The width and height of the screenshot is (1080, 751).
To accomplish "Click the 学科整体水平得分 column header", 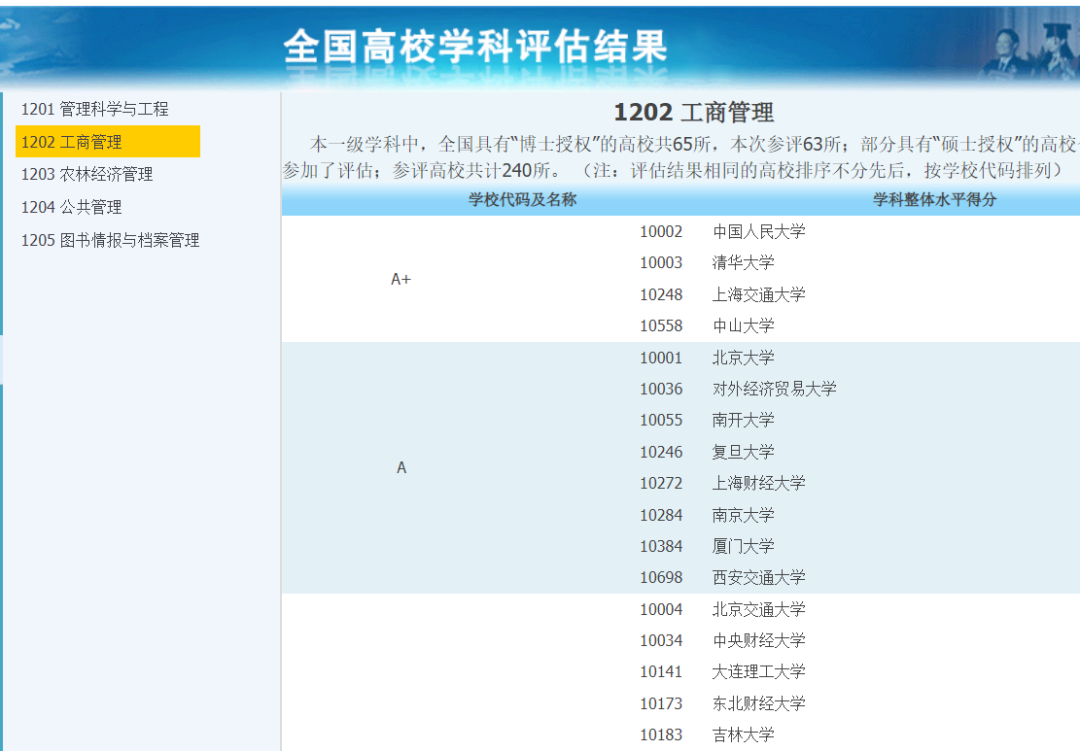I will [934, 200].
